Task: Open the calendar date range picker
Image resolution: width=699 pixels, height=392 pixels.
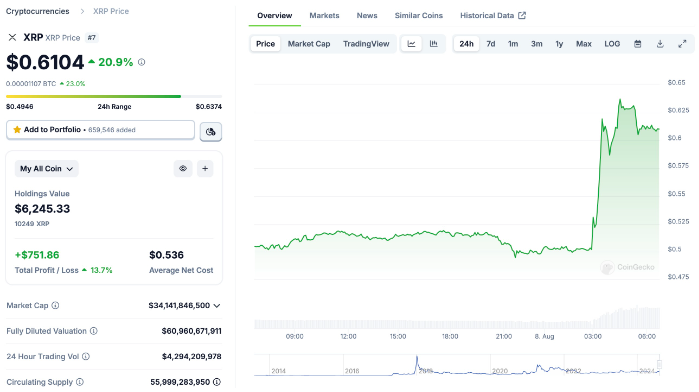Action: pos(637,44)
